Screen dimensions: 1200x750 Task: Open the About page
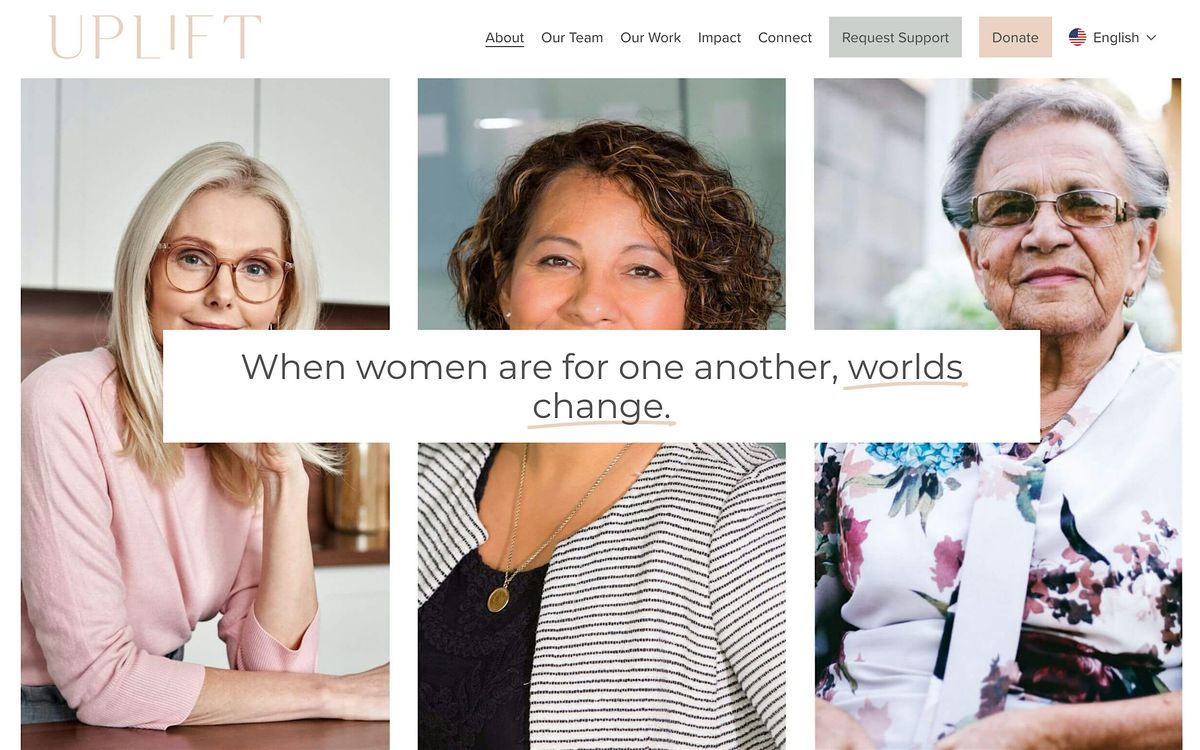click(x=504, y=37)
